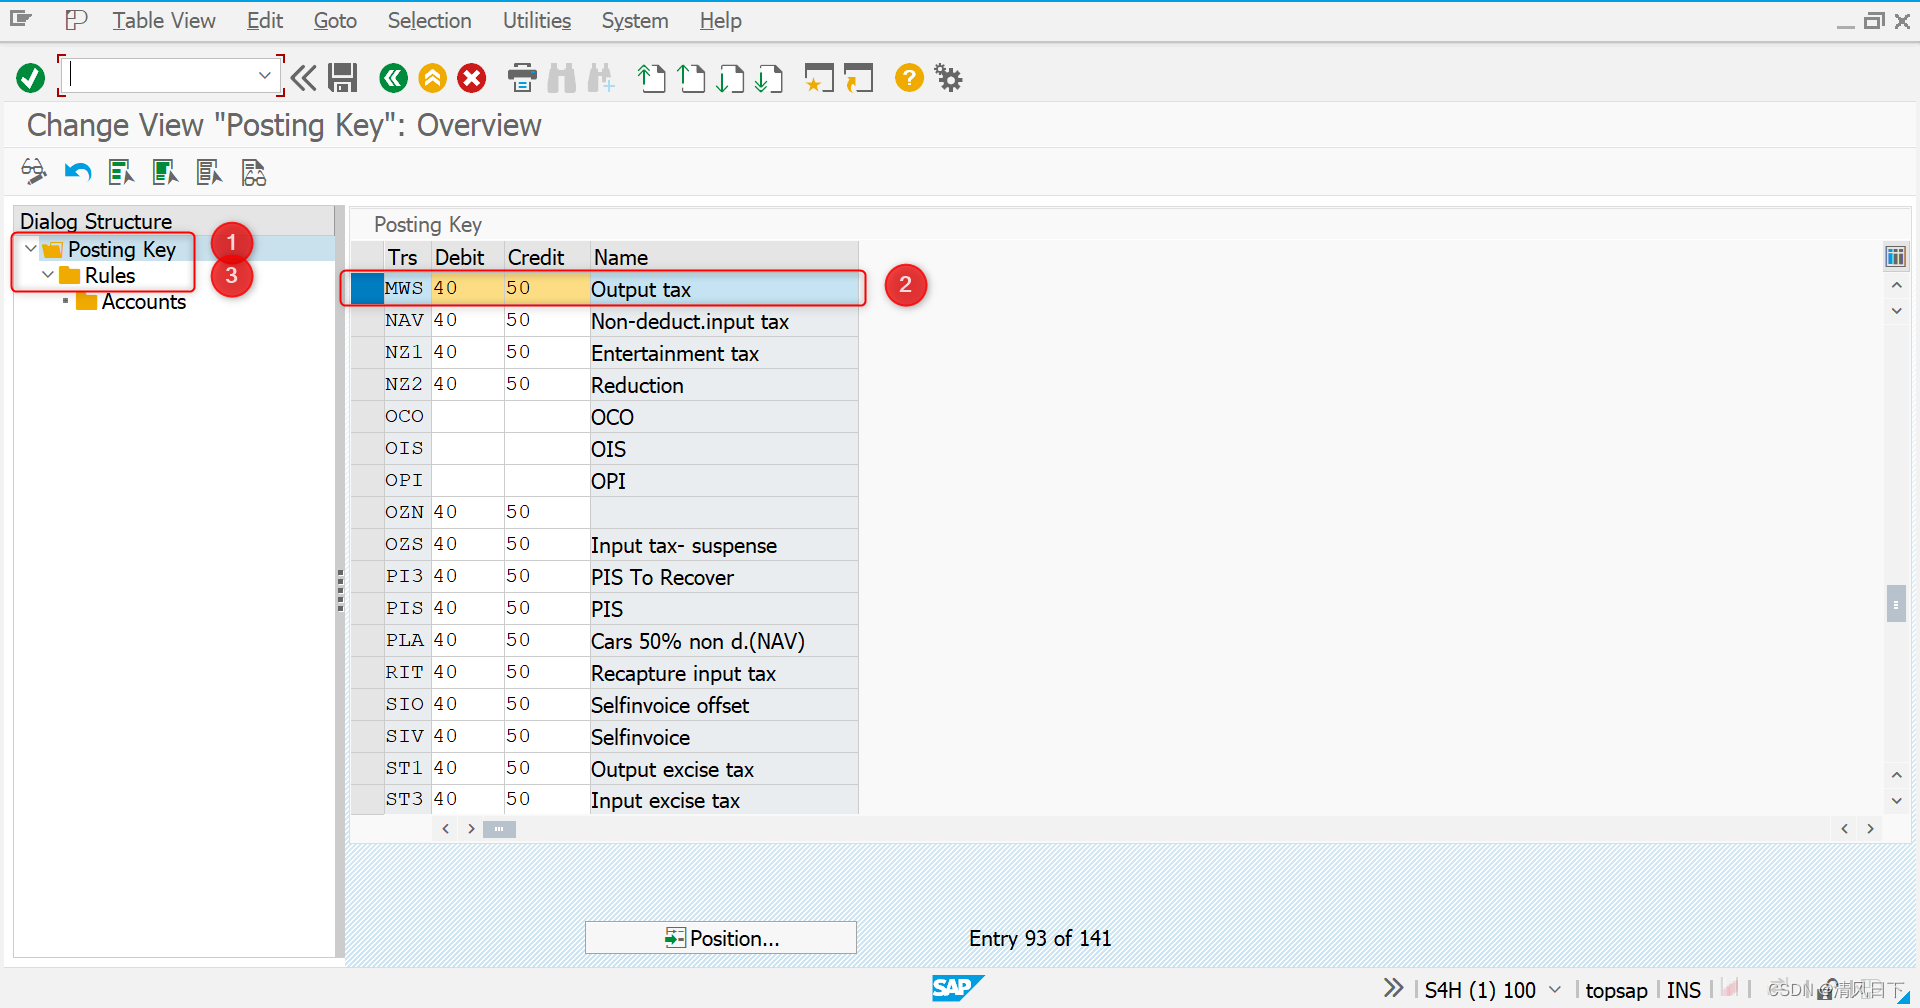Open the Help menu
1920x1008 pixels.
720,20
